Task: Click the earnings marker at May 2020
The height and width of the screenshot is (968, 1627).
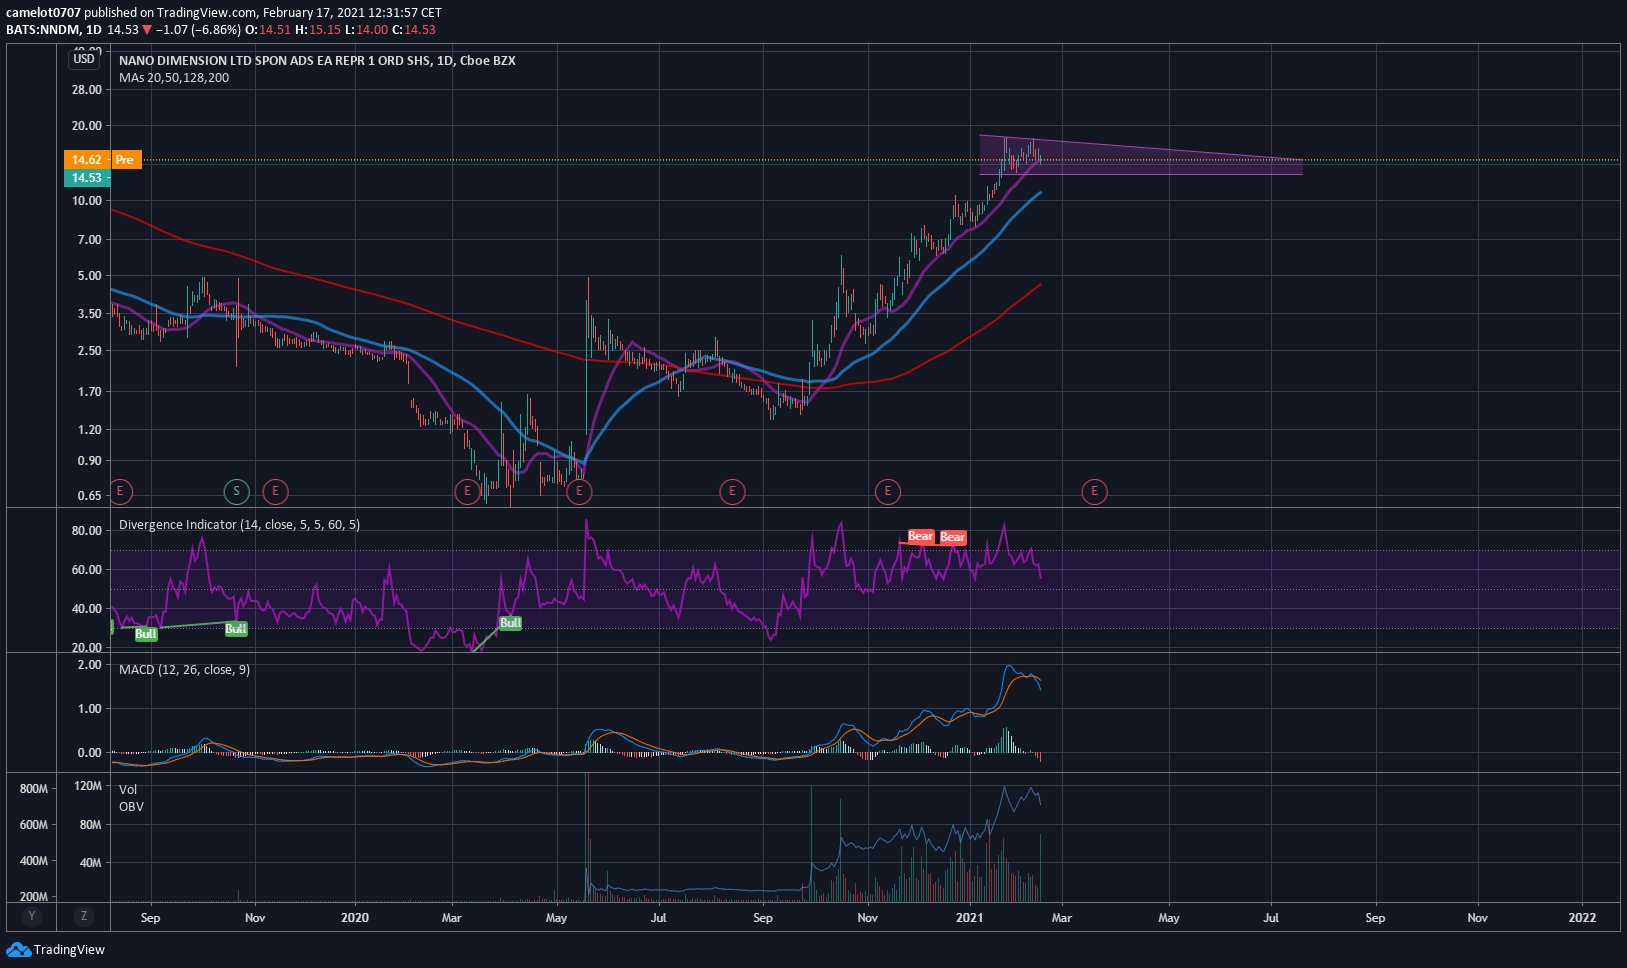Action: (579, 491)
